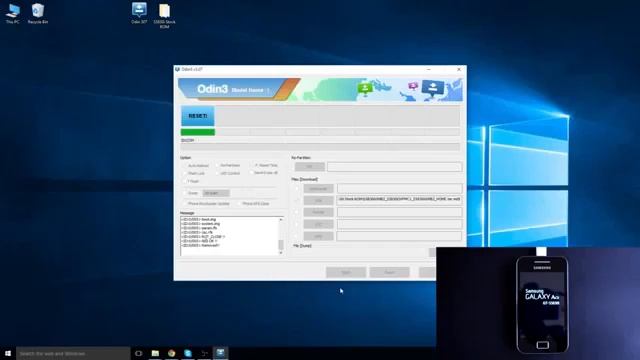This screenshot has height=360, width=640.
Task: Click the PDA file path field
Action: [400, 199]
